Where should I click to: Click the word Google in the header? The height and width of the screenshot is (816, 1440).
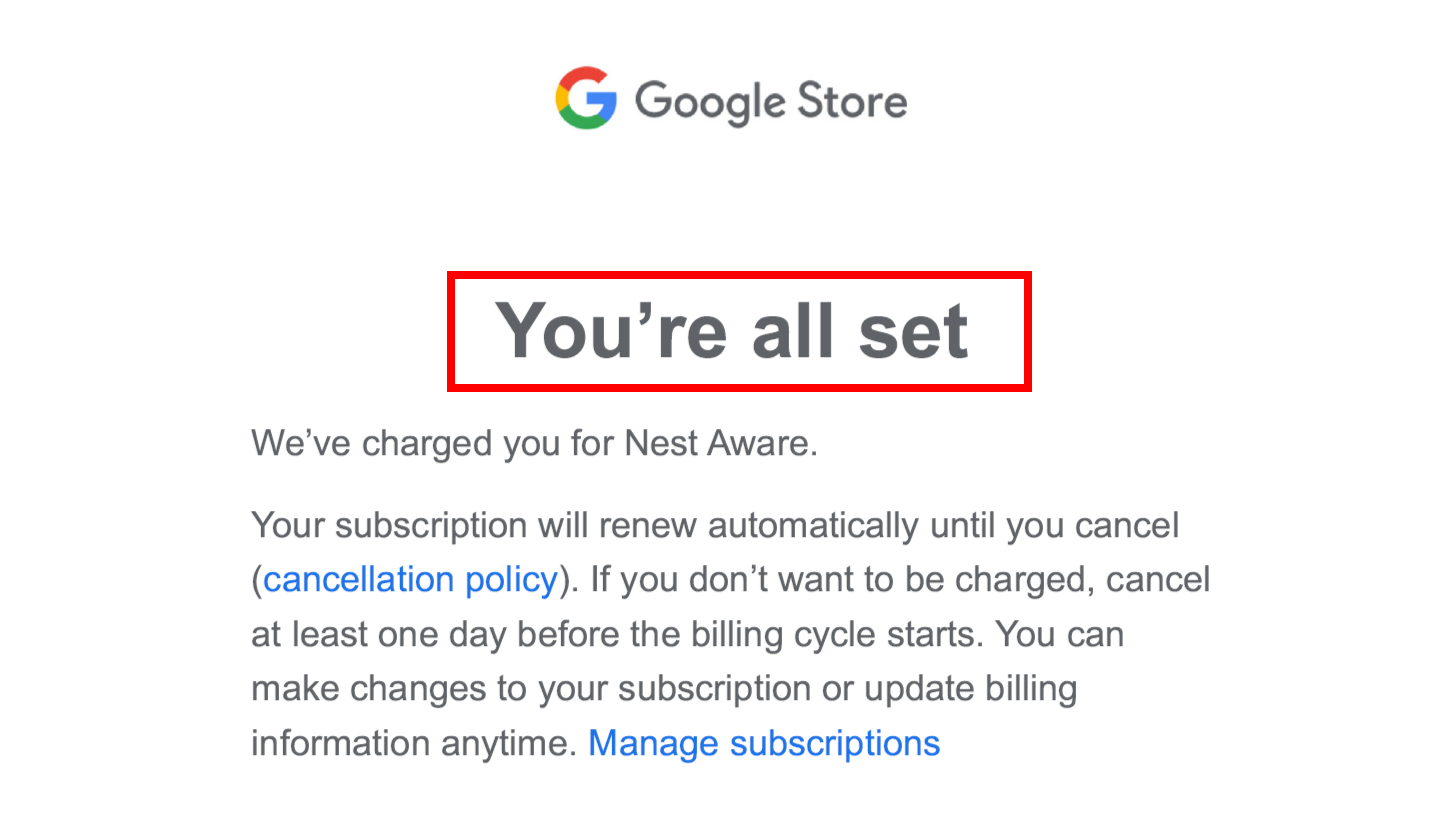711,101
